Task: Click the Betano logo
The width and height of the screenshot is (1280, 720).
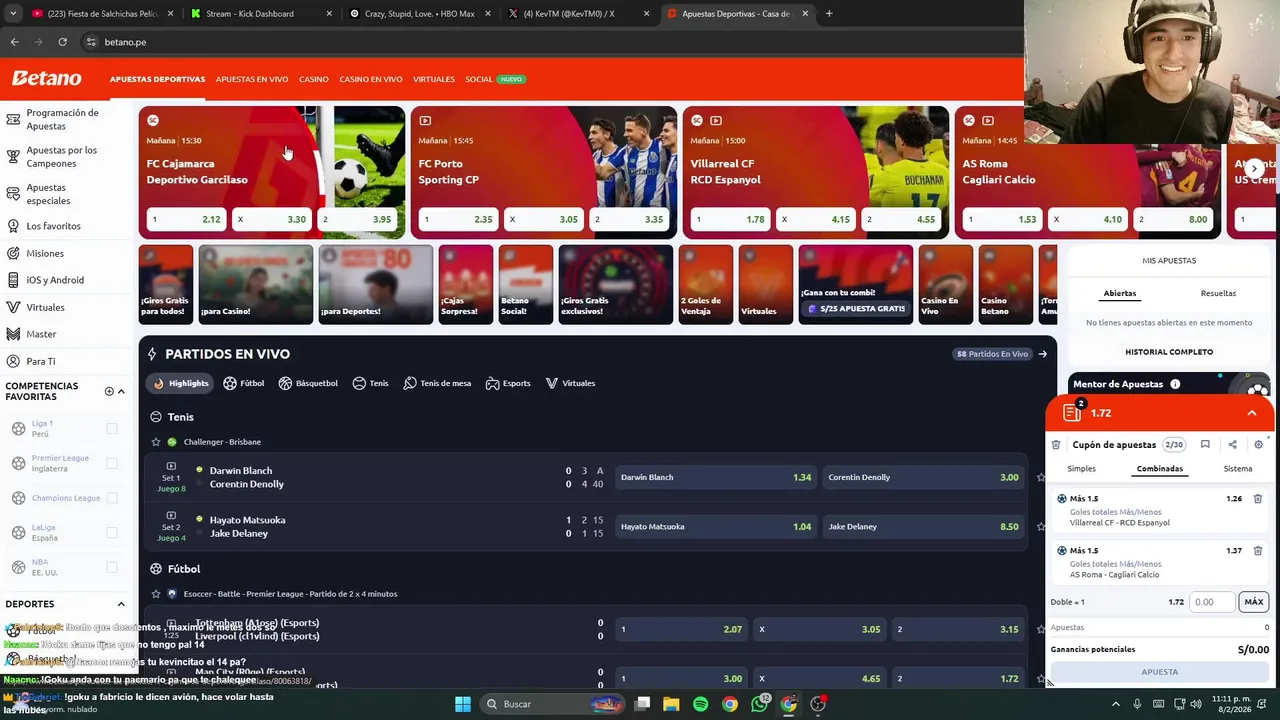Action: pyautogui.click(x=46, y=78)
